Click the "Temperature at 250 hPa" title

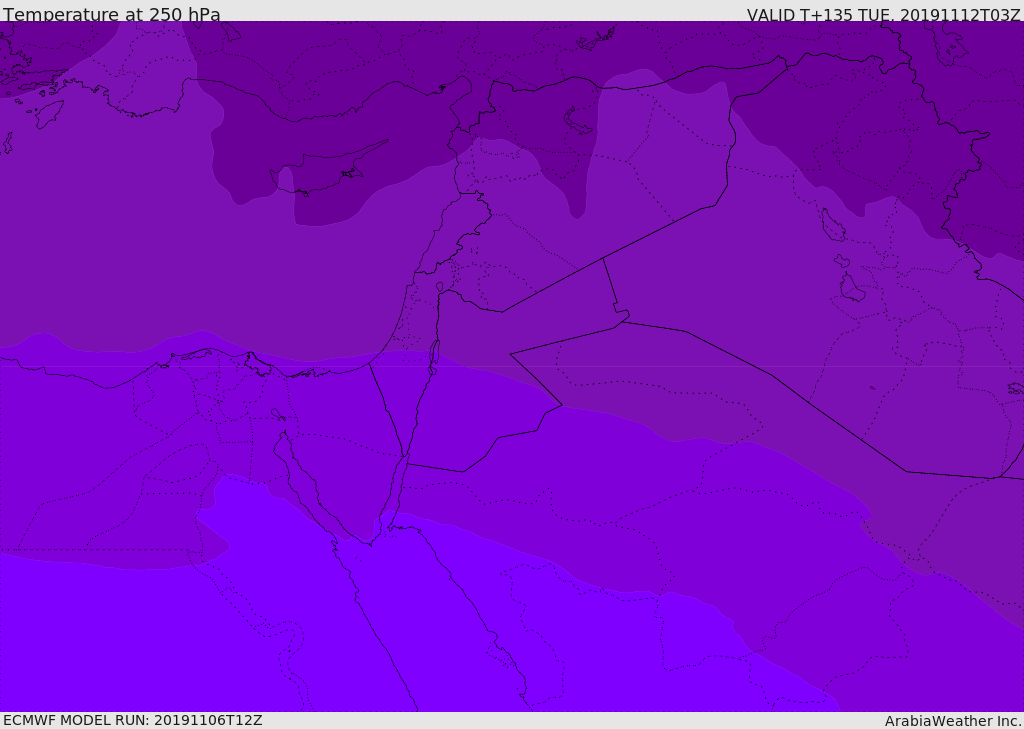[x=111, y=15]
